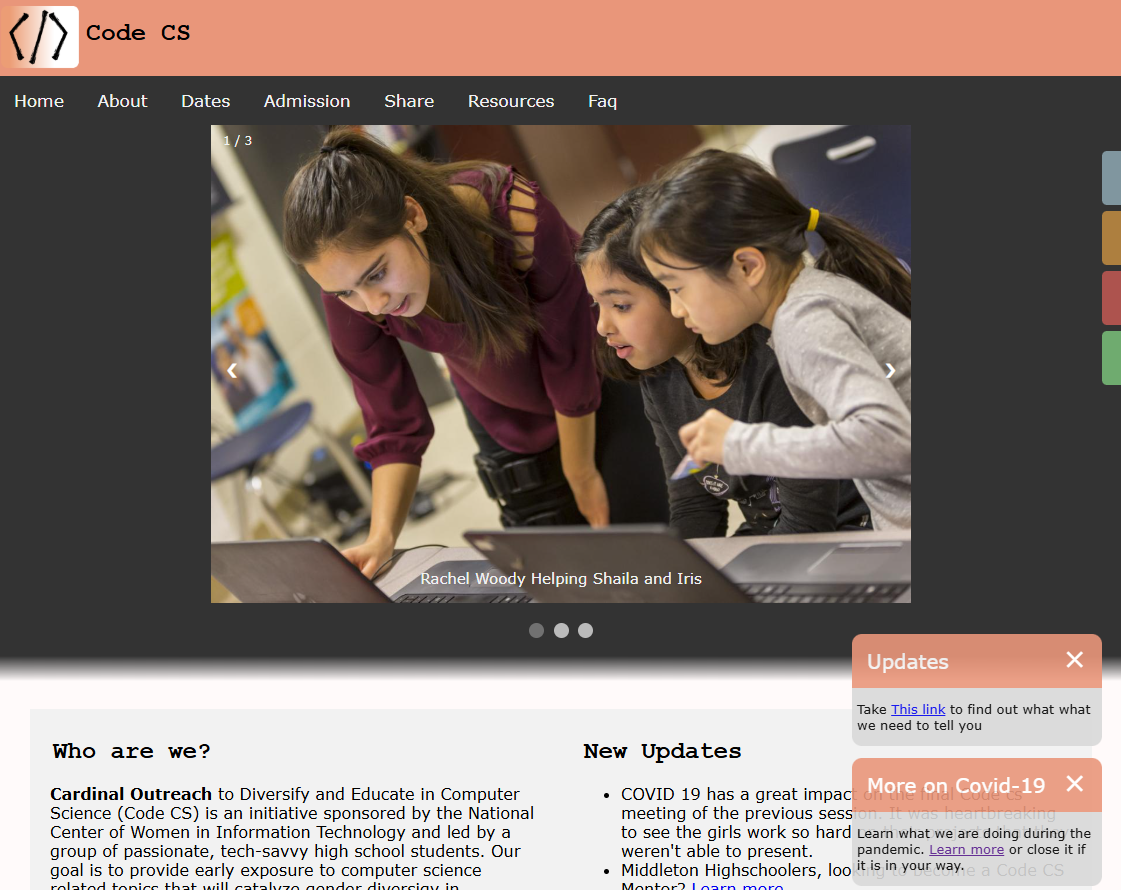
Task: Open the red sidebar tab
Action: [1113, 298]
